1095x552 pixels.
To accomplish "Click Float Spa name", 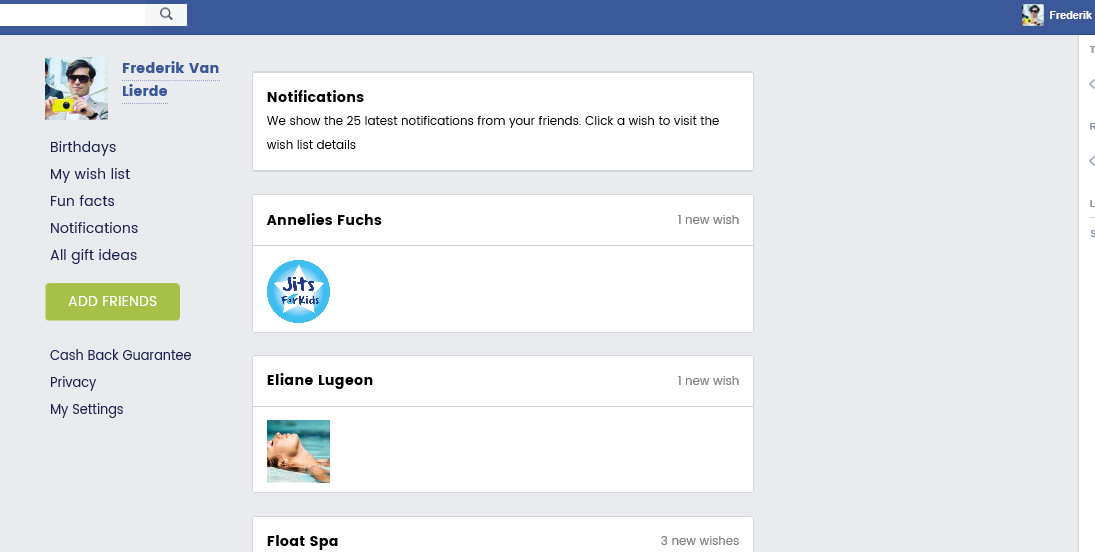I will [x=302, y=541].
